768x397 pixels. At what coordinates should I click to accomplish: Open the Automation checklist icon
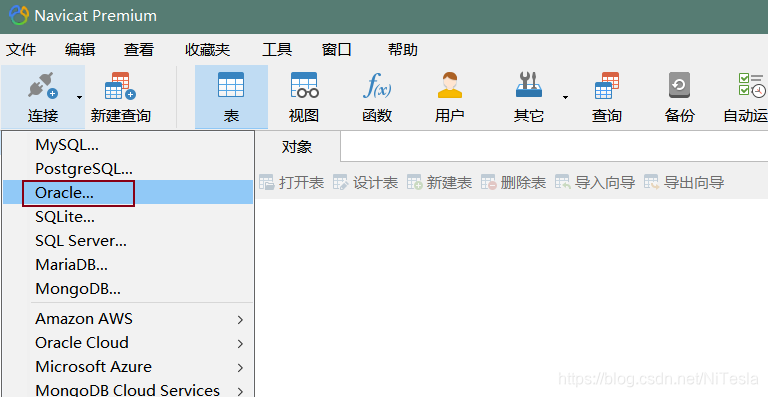pyautogui.click(x=752, y=85)
